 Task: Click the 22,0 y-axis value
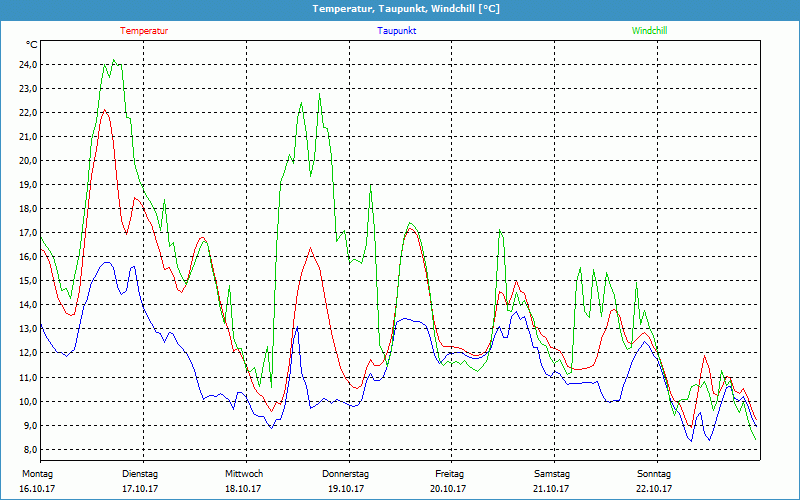28,113
